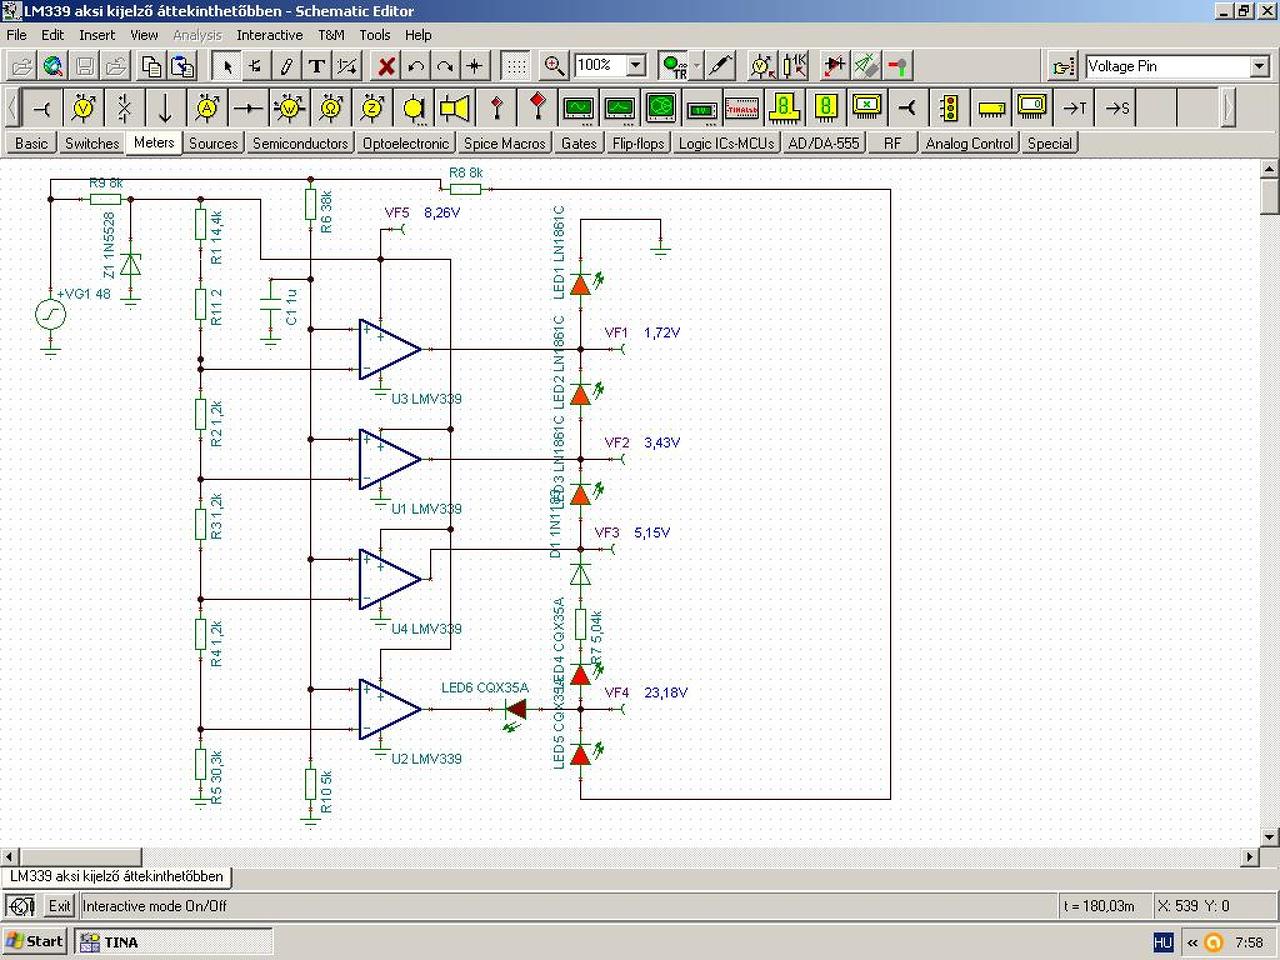Switch to the Optoelectronic tab
This screenshot has height=960, width=1280.
[406, 143]
